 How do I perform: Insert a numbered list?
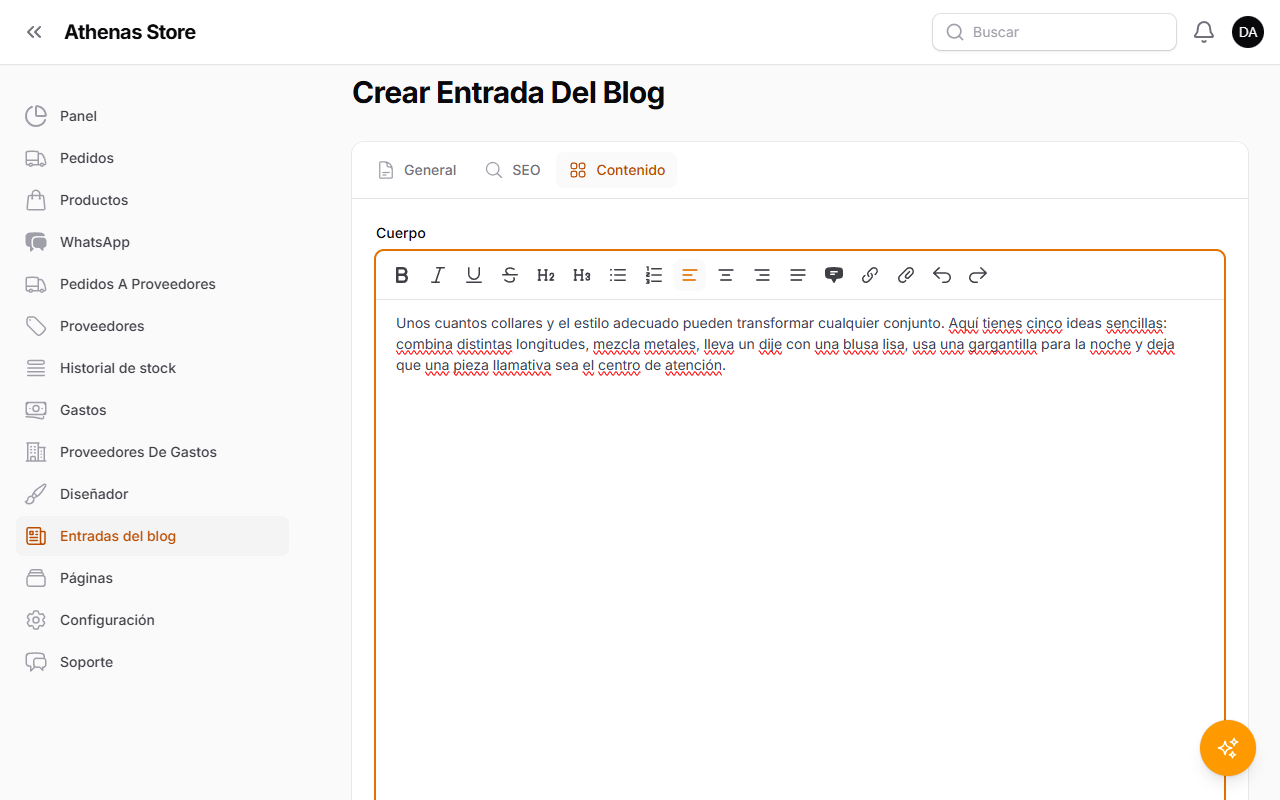[654, 275]
